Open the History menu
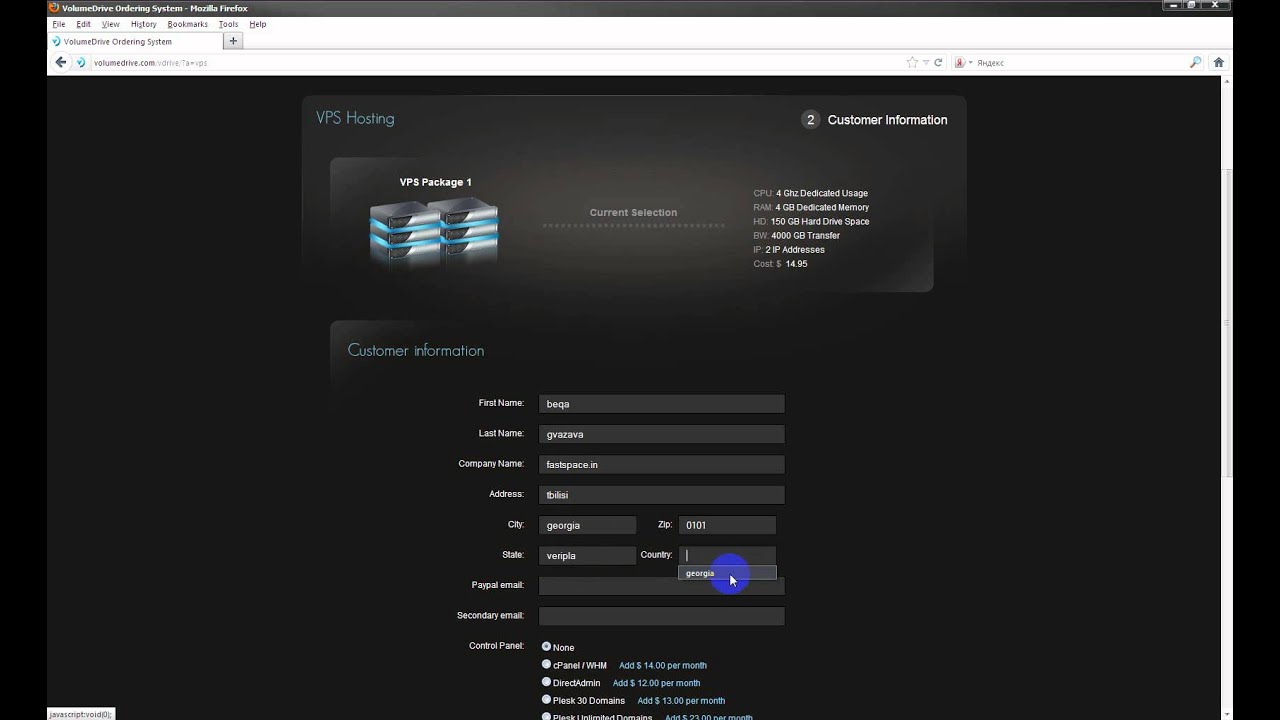Image resolution: width=1280 pixels, height=720 pixels. point(143,24)
